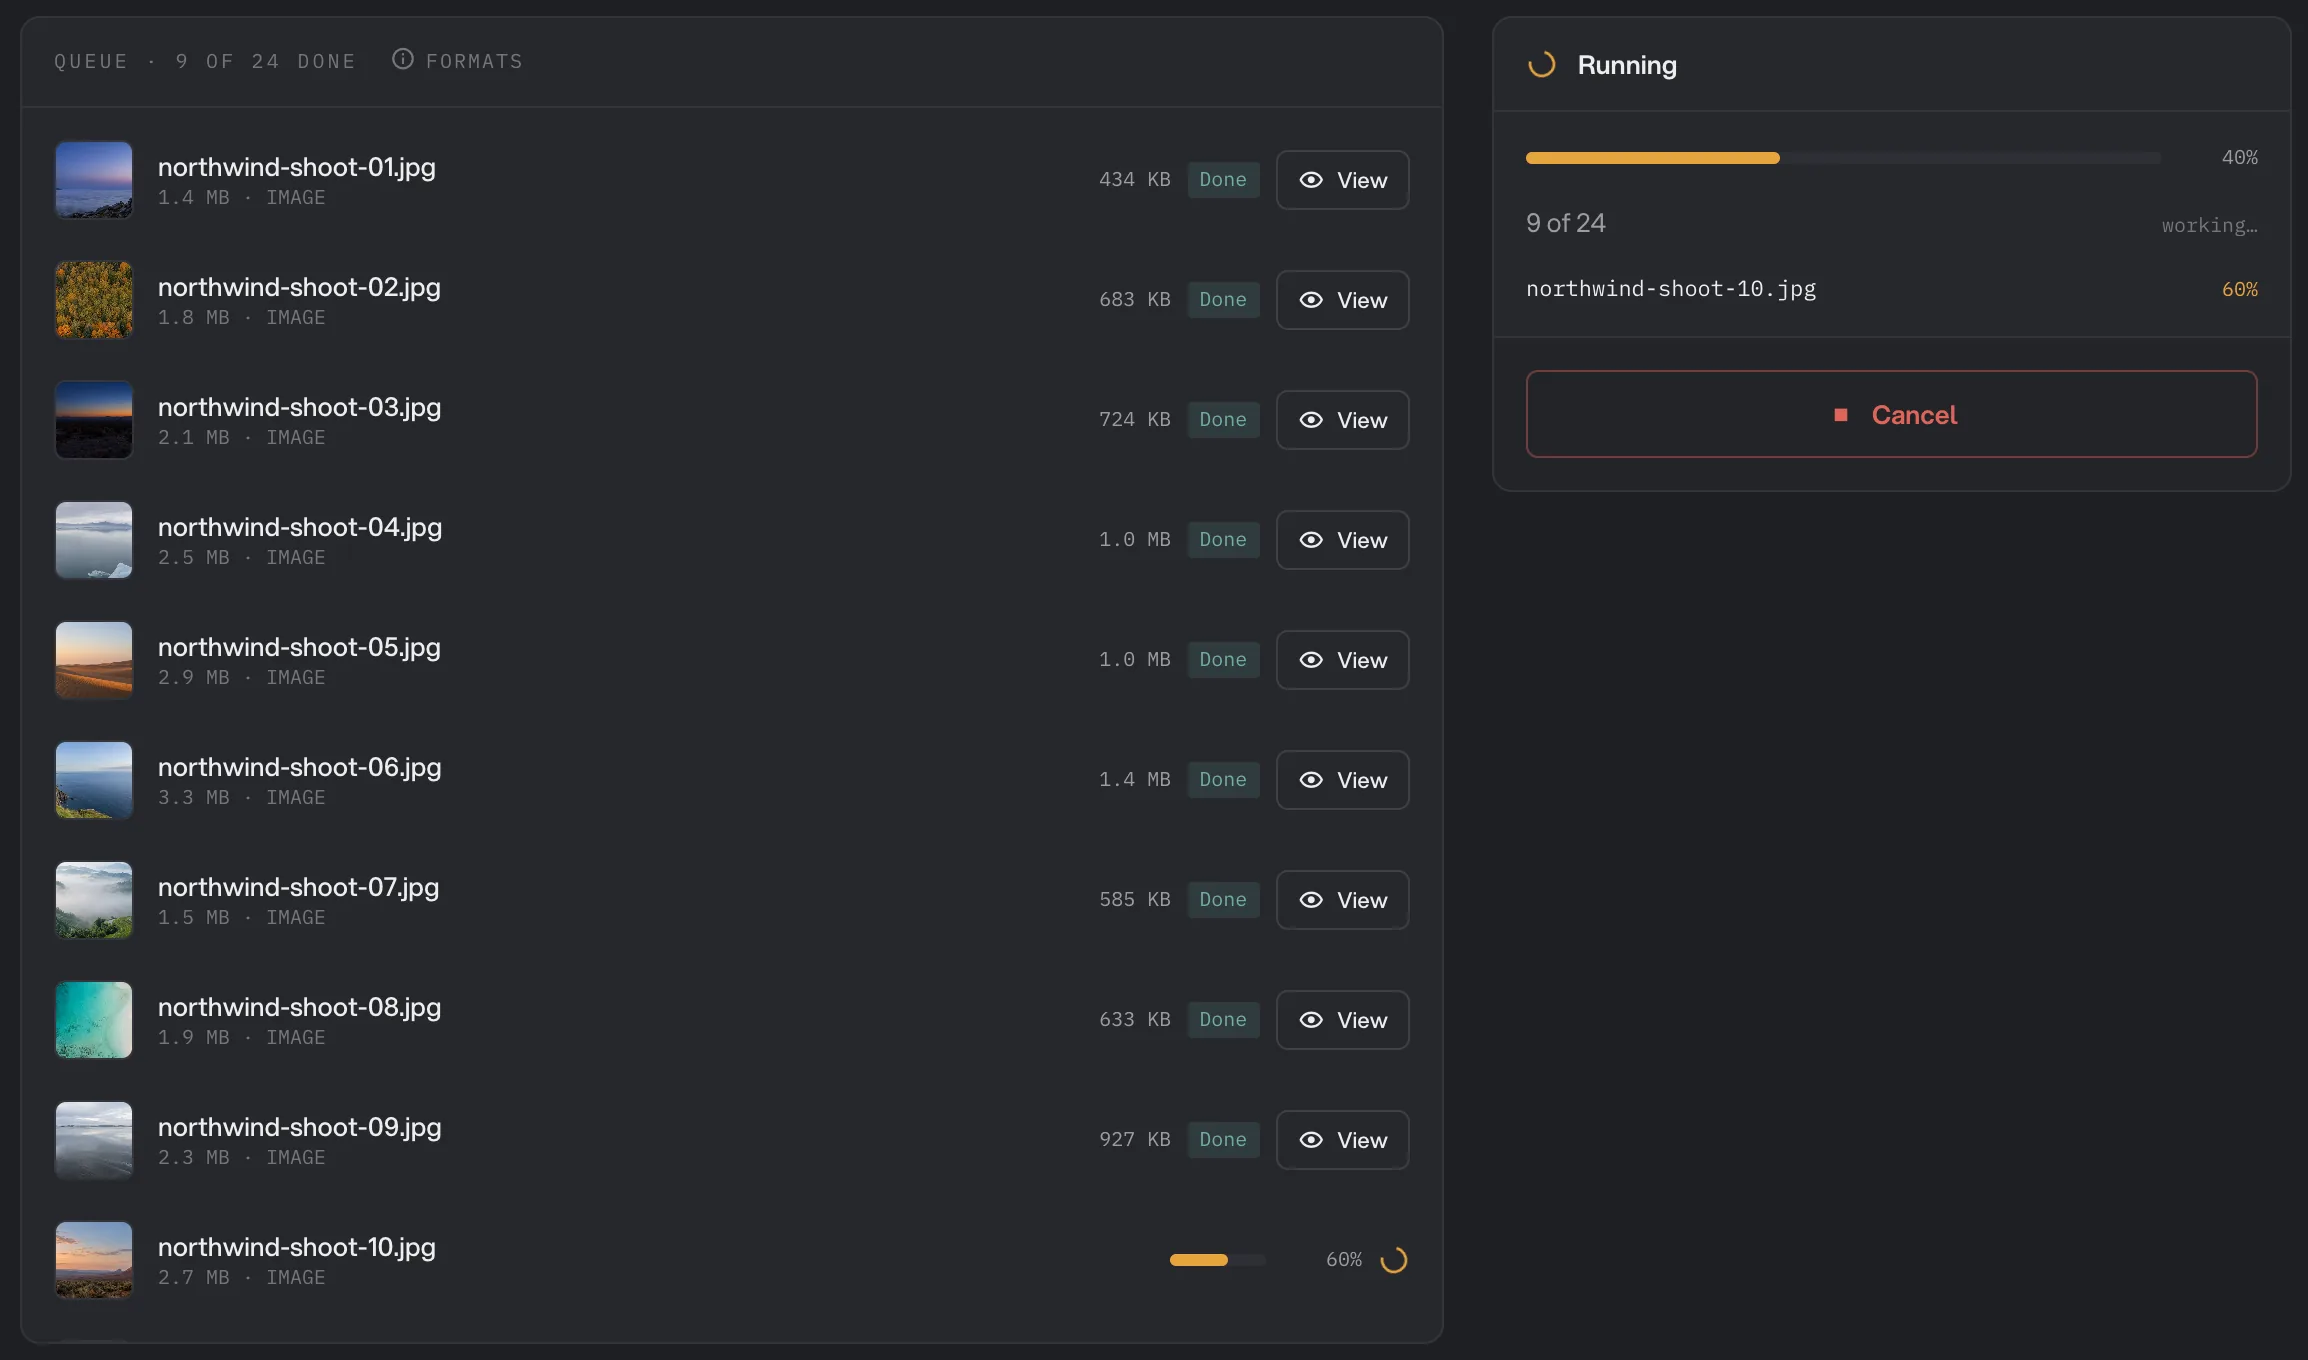This screenshot has height=1360, width=2308.
Task: Select file name northwind-shoot-04.jpg
Action: (x=300, y=527)
